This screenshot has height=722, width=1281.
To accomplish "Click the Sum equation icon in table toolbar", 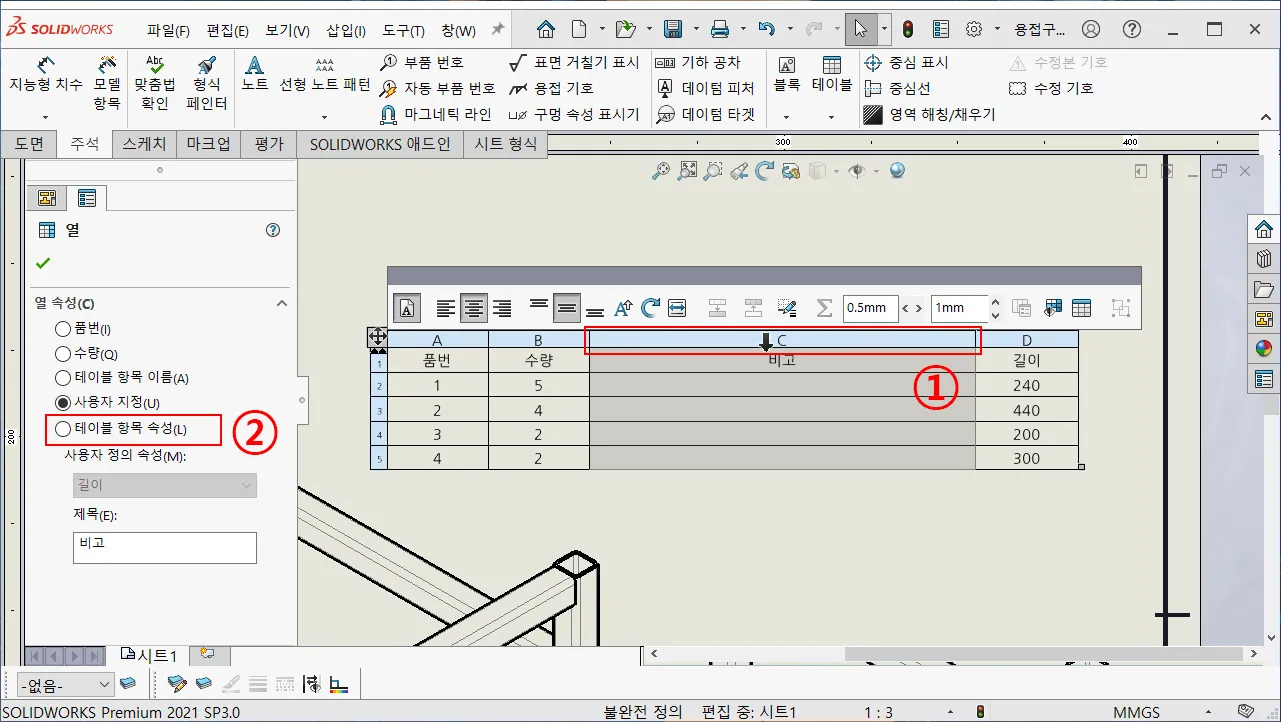I will click(x=824, y=308).
